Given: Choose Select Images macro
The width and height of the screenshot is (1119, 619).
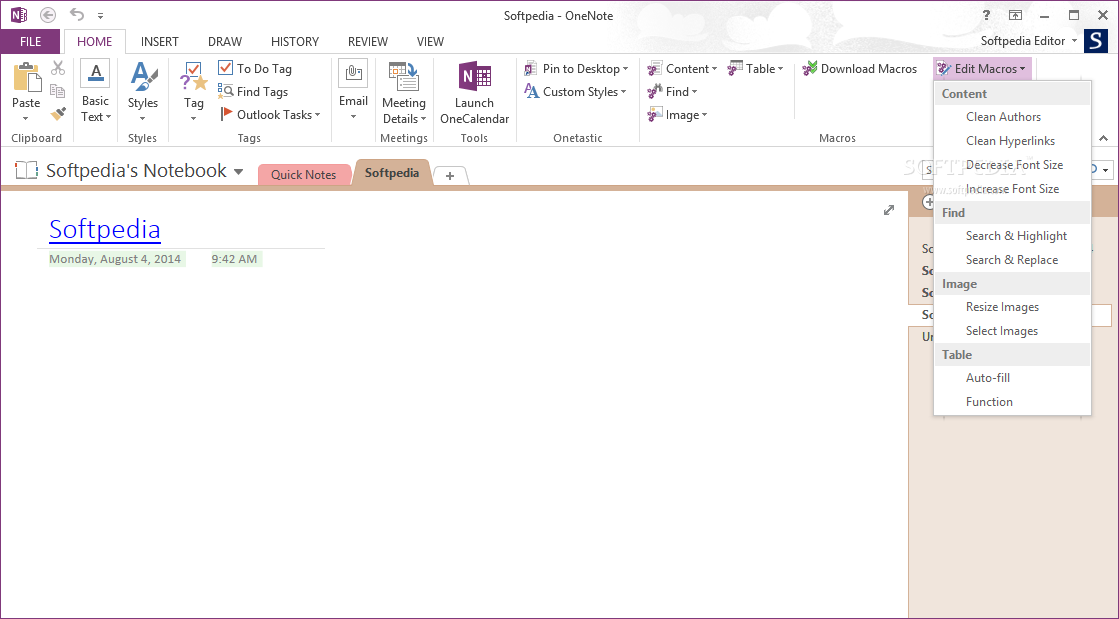Looking at the screenshot, I should tap(1012, 331).
